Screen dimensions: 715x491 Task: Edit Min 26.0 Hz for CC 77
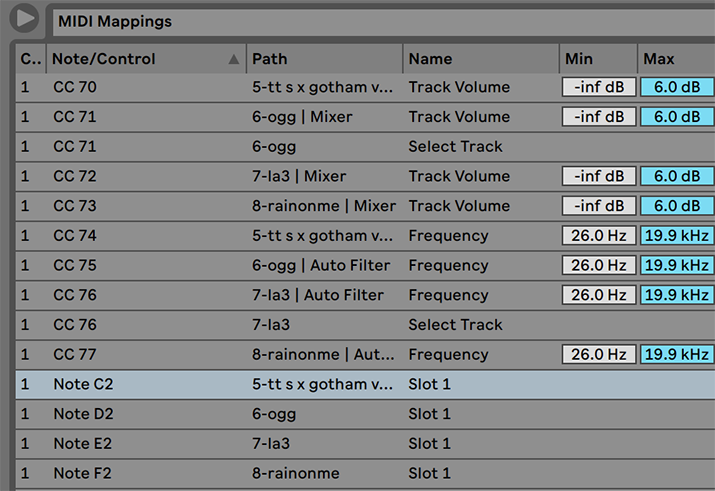tap(599, 354)
